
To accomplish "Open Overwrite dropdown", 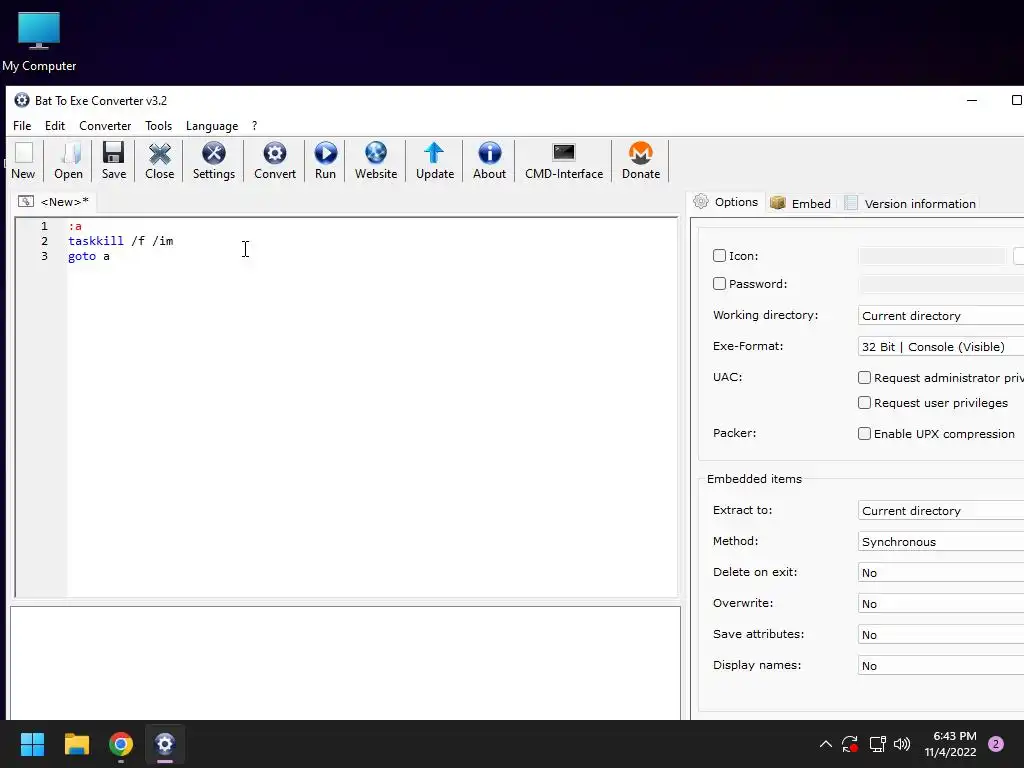I will [x=940, y=603].
